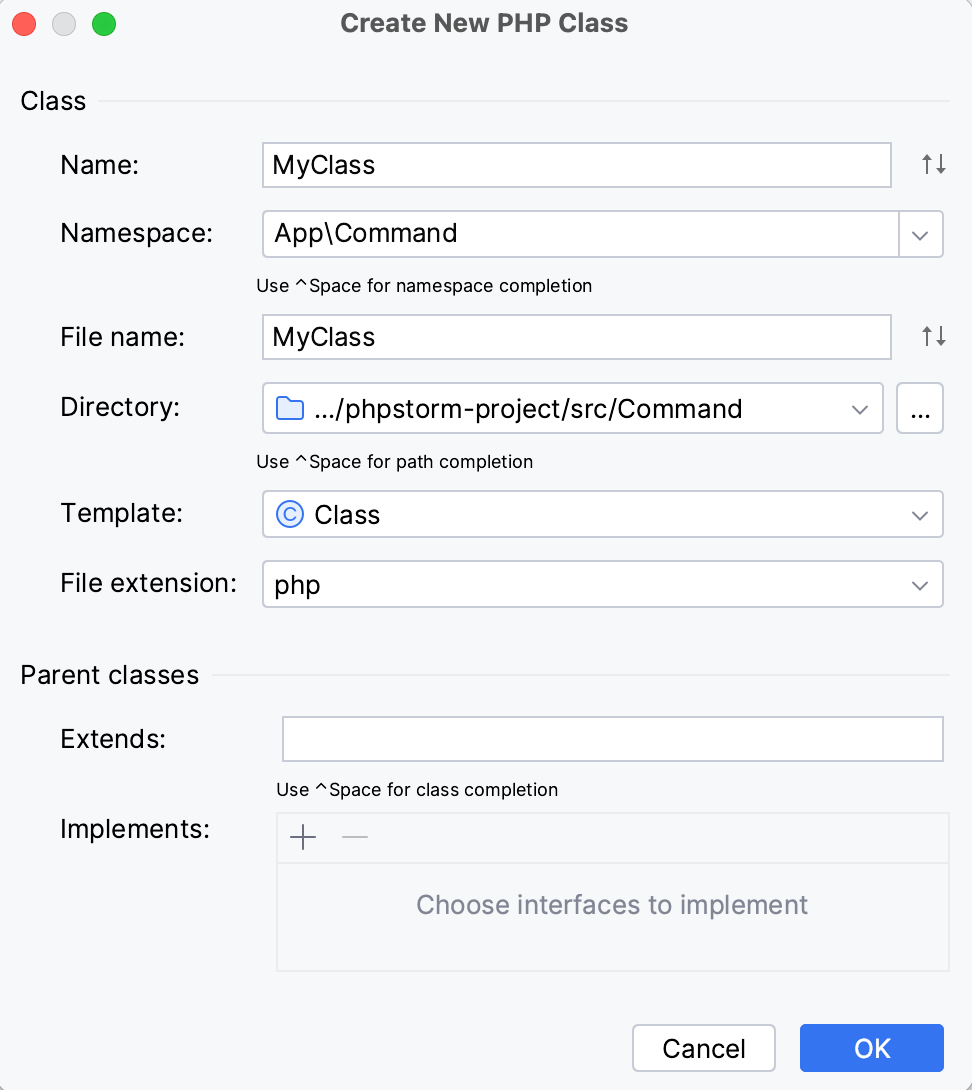The height and width of the screenshot is (1090, 972).
Task: Confirm class creation with OK
Action: 871,1048
